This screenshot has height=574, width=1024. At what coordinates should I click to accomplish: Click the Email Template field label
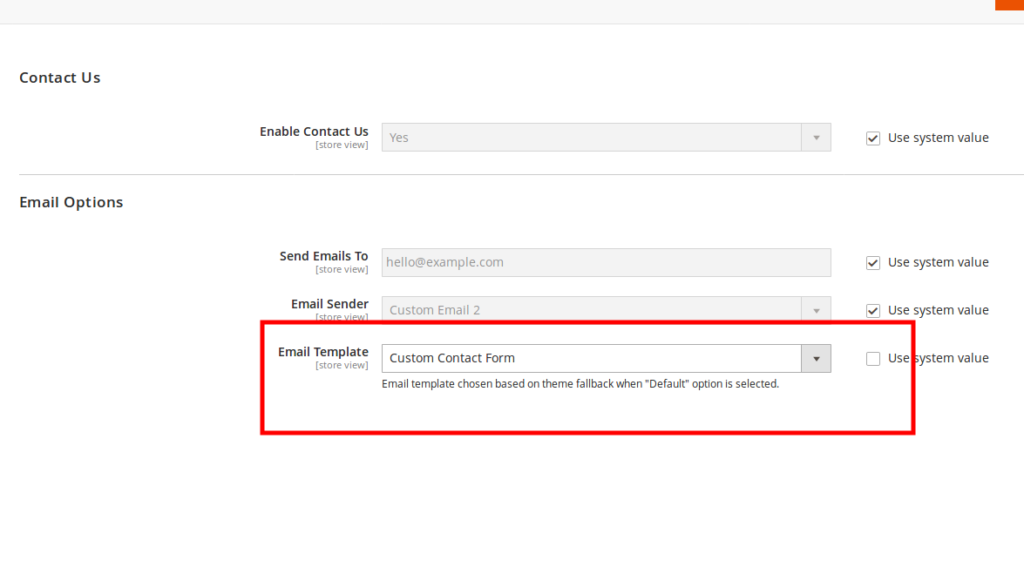(323, 352)
